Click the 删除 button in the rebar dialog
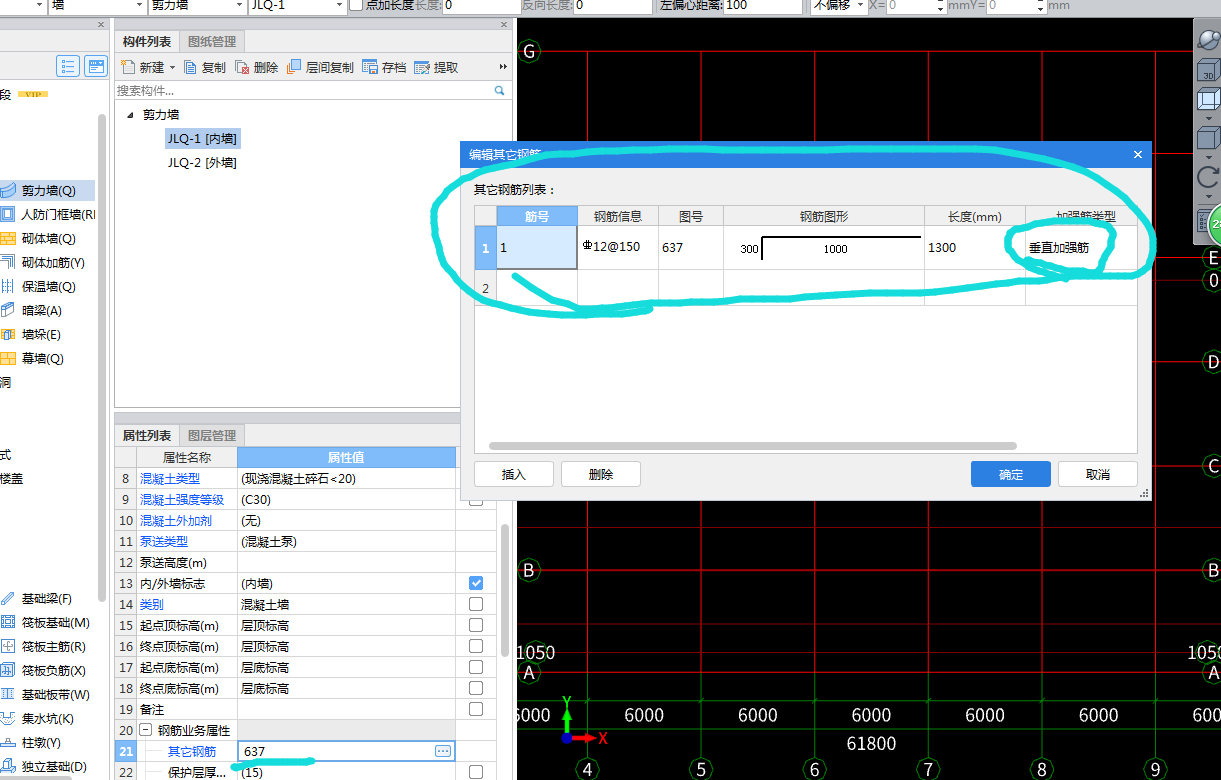Image resolution: width=1221 pixels, height=780 pixels. [600, 474]
